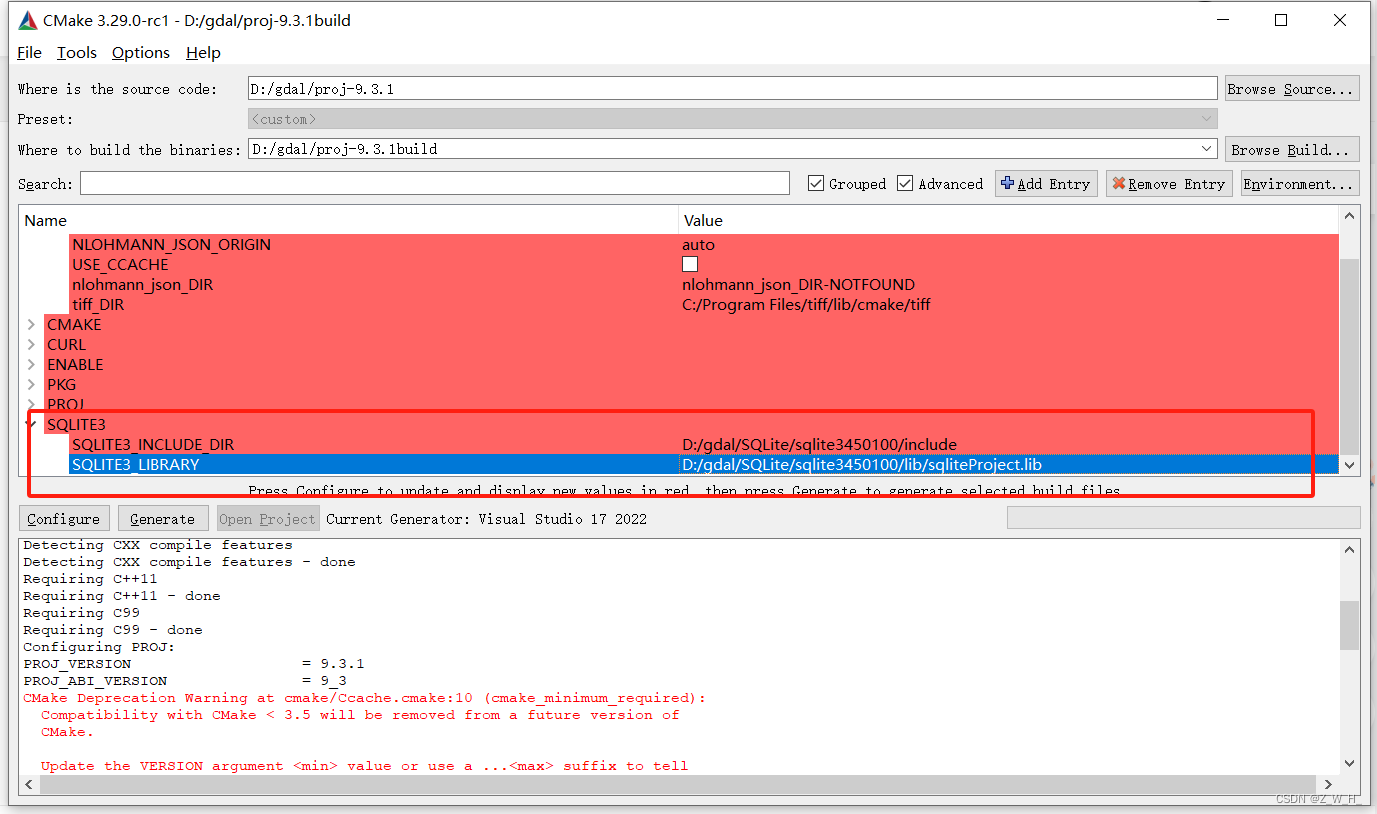Click the empty progress bar

point(1183,517)
